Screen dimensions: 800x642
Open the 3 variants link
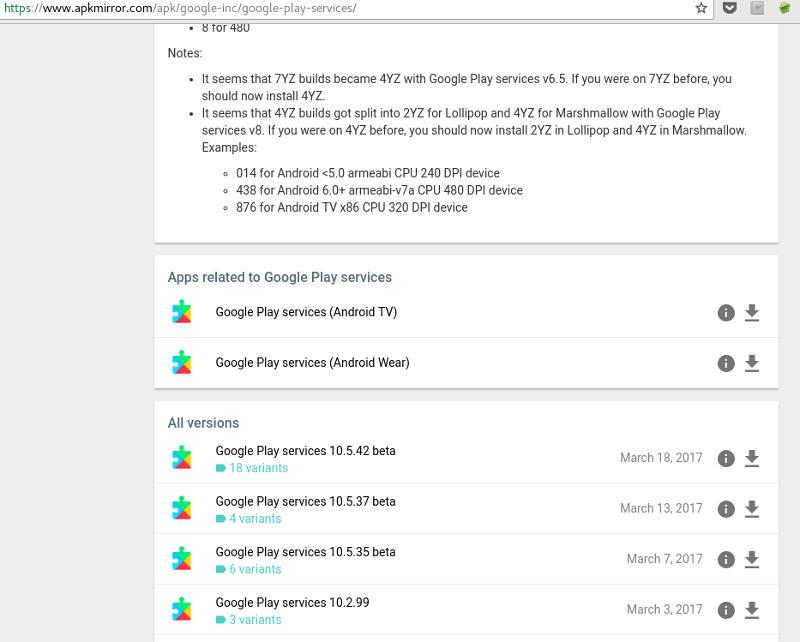(x=255, y=620)
